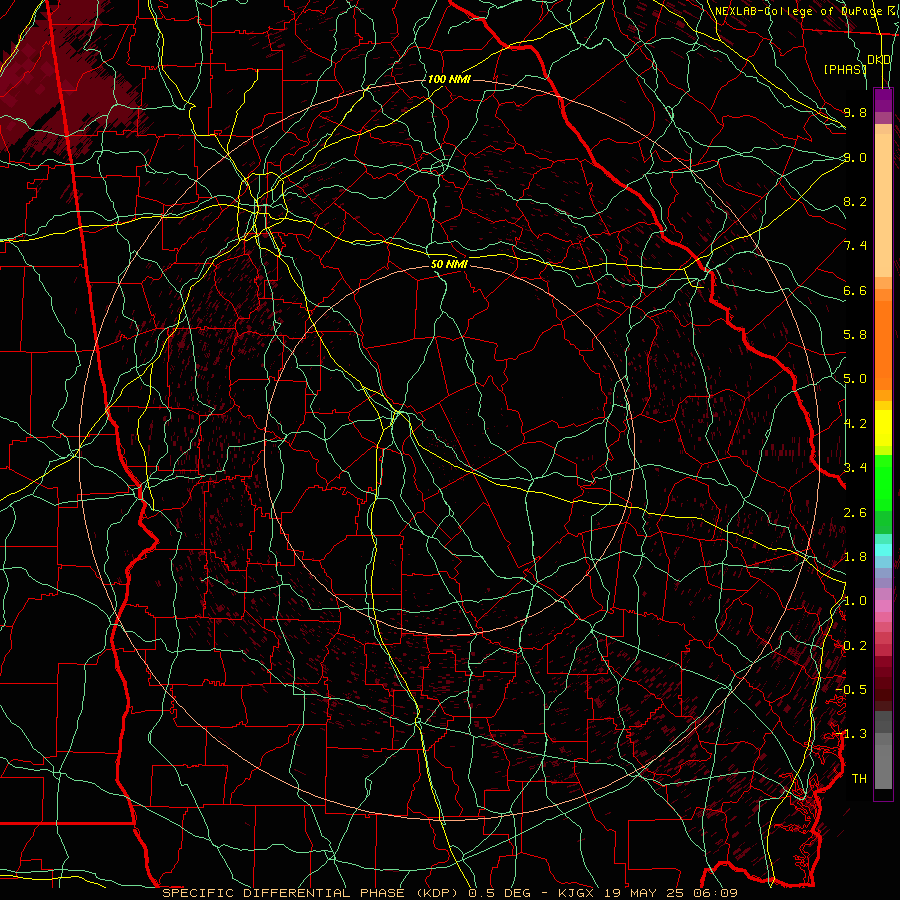The height and width of the screenshot is (900, 900).
Task: Select the 7.4 value on the color scale
Action: pos(855,246)
